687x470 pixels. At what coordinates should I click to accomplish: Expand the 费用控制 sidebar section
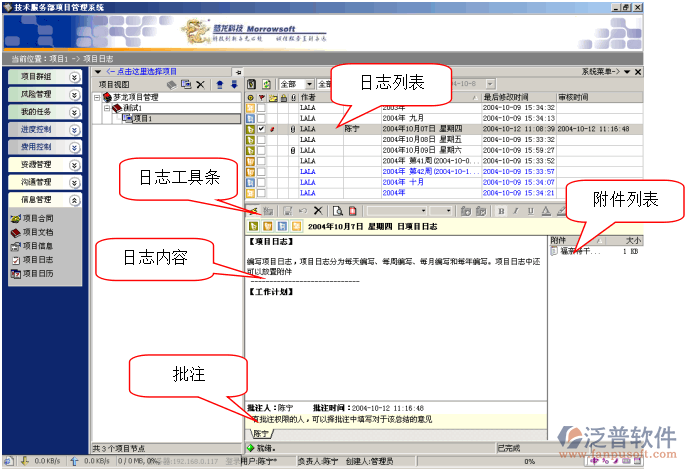click(74, 148)
